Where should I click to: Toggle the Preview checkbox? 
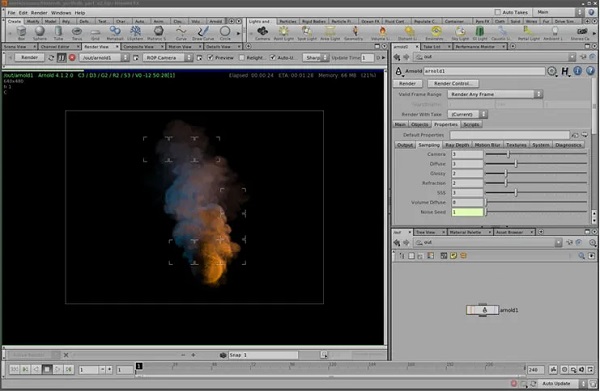(x=210, y=57)
